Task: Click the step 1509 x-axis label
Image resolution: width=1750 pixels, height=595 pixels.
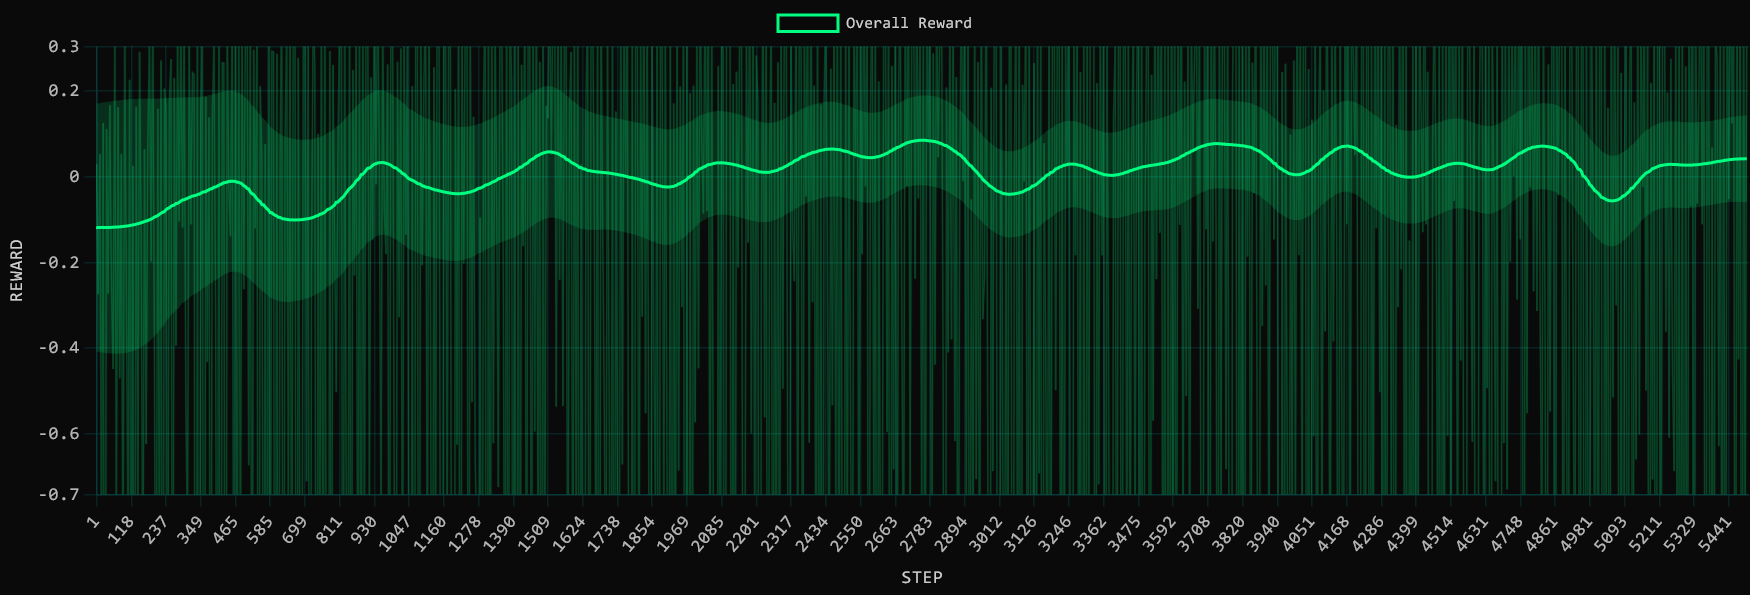Action: 534,531
